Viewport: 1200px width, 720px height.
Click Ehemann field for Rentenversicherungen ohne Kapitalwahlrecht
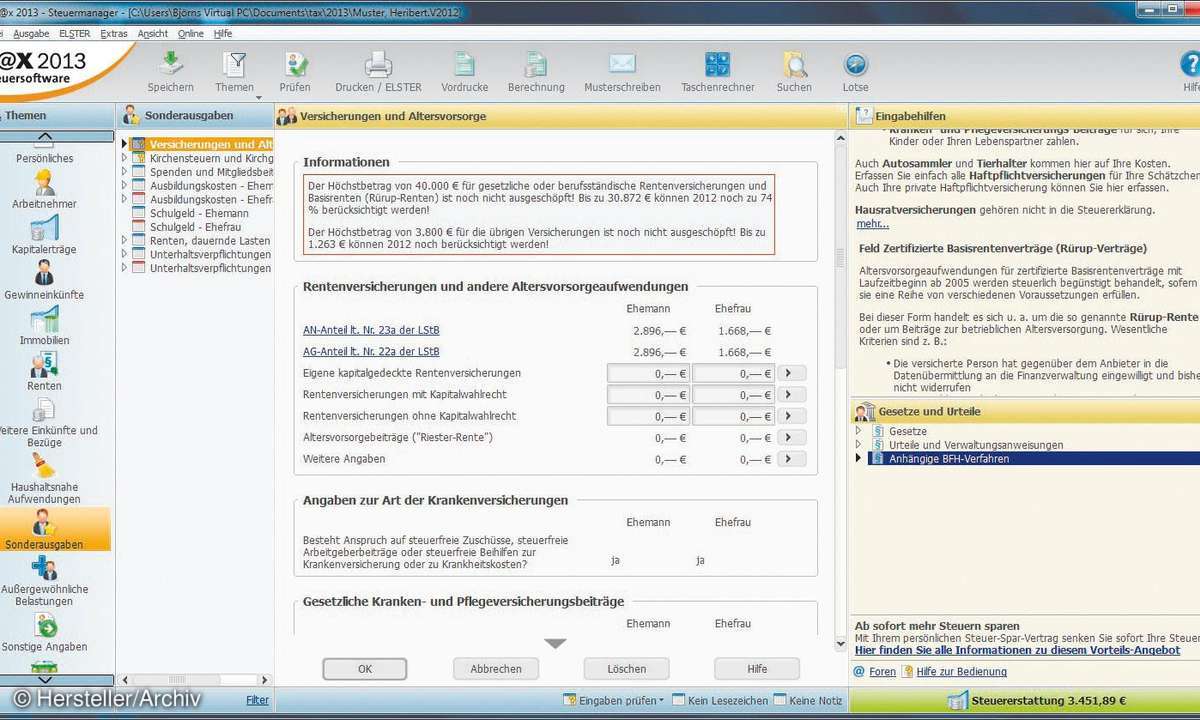click(x=648, y=416)
